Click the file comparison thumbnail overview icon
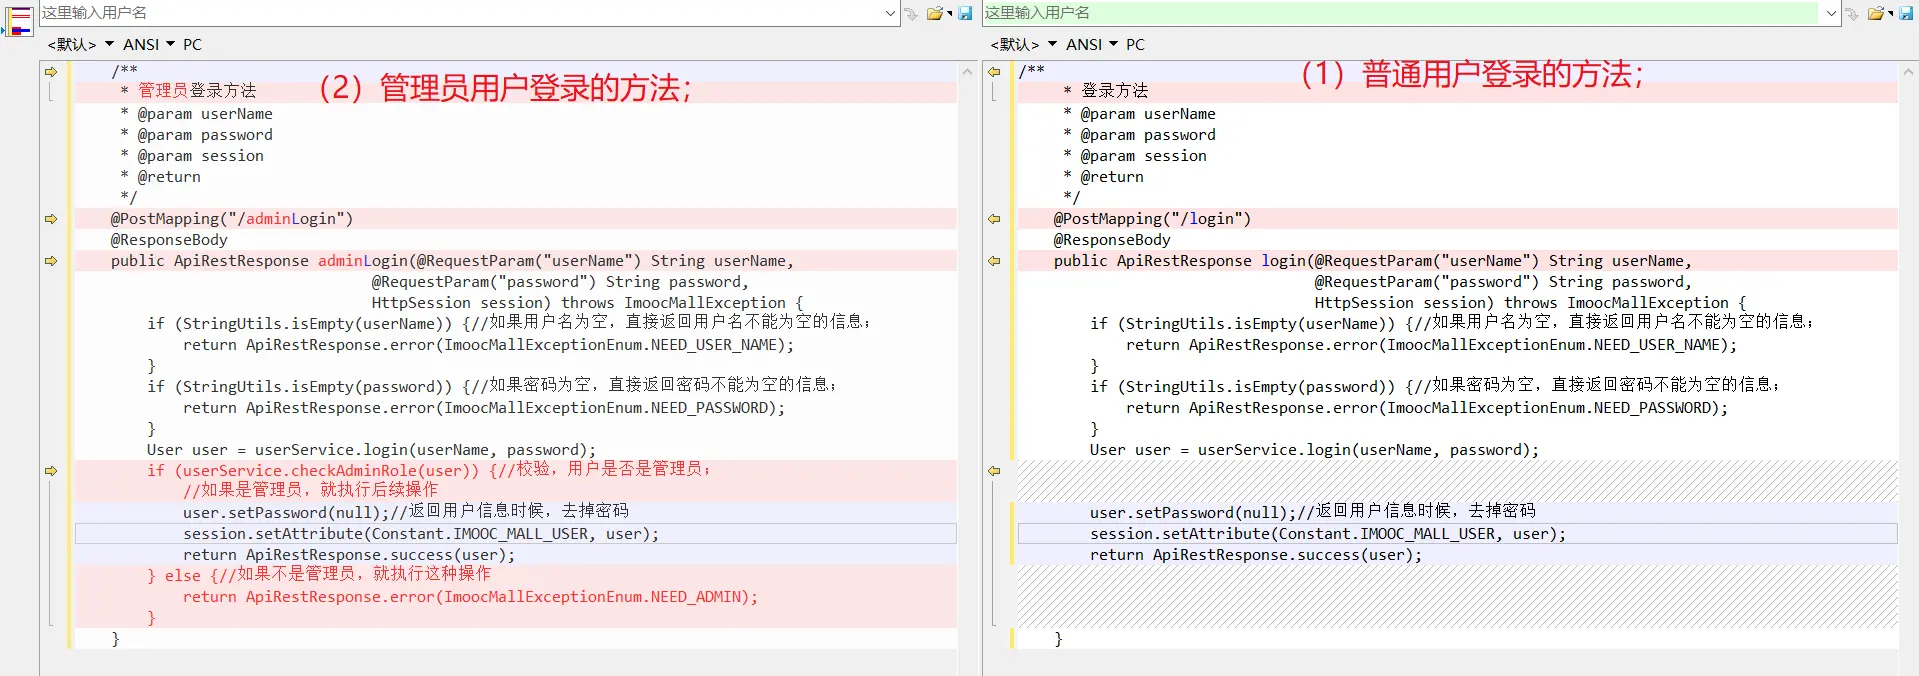 click(x=19, y=20)
